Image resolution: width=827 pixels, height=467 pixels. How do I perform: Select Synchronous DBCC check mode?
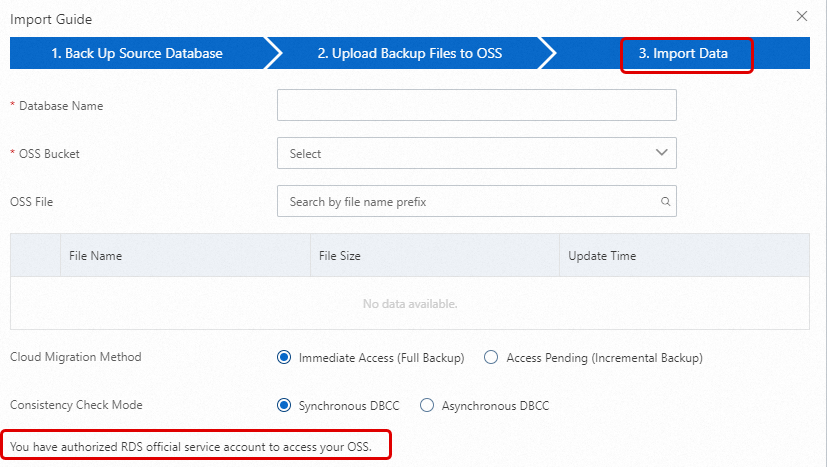284,406
